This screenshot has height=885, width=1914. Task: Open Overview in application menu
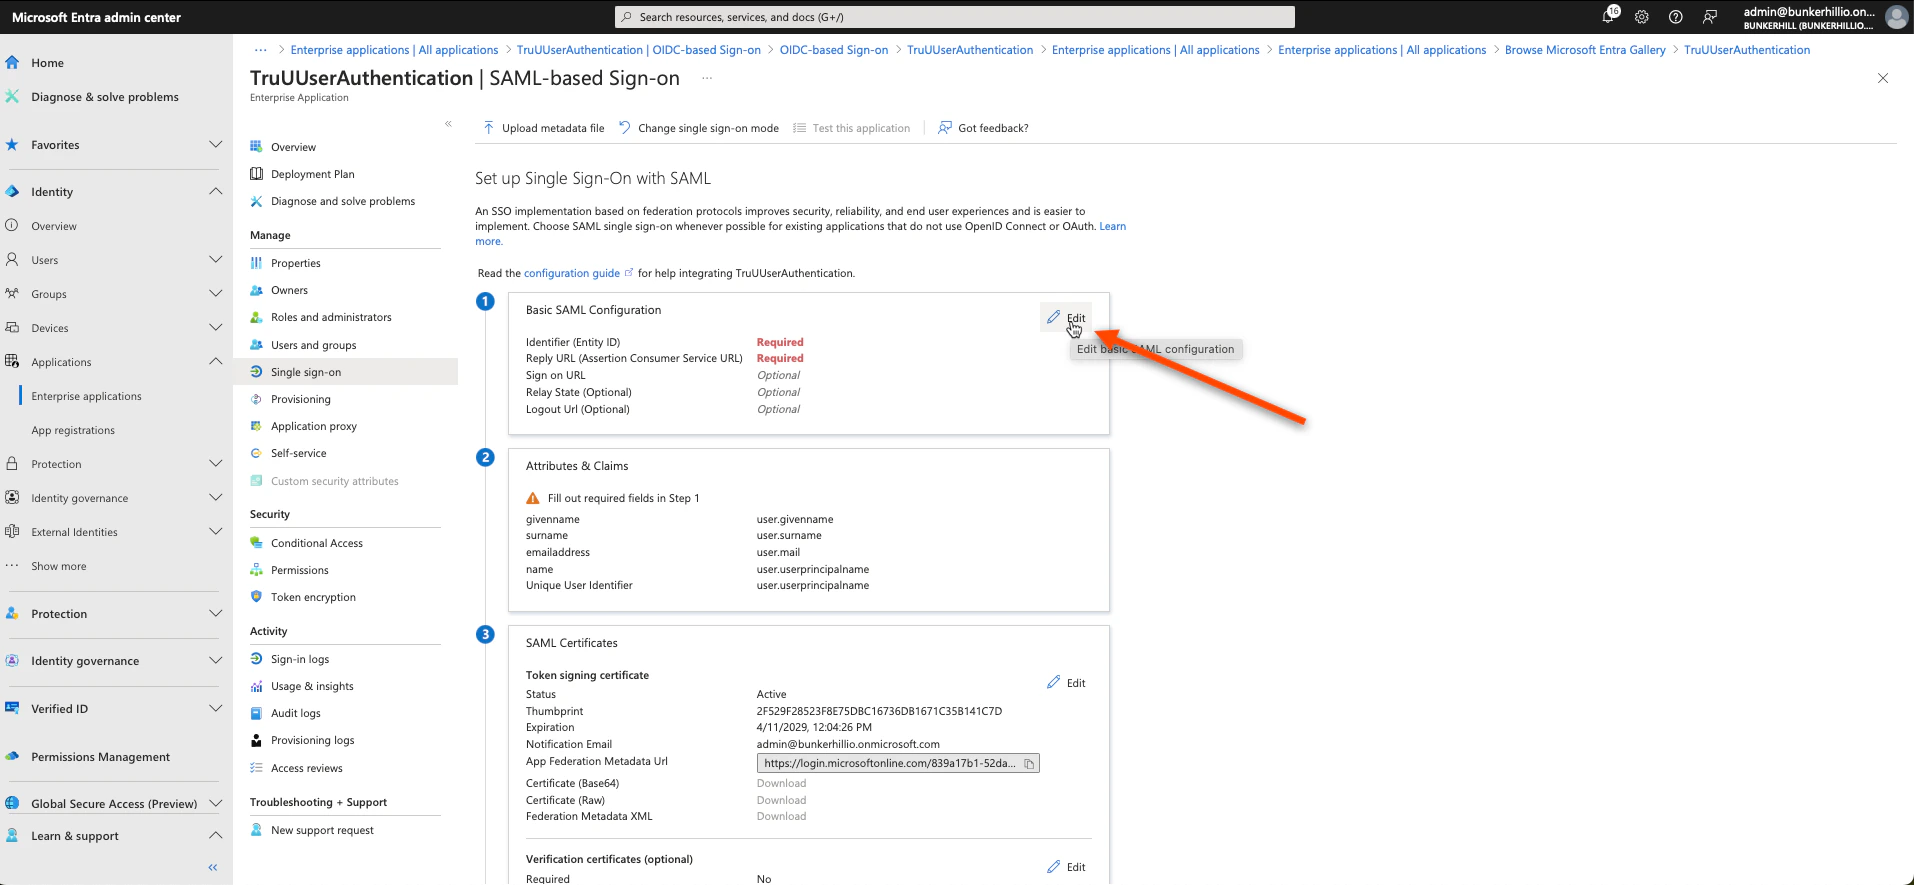point(293,147)
